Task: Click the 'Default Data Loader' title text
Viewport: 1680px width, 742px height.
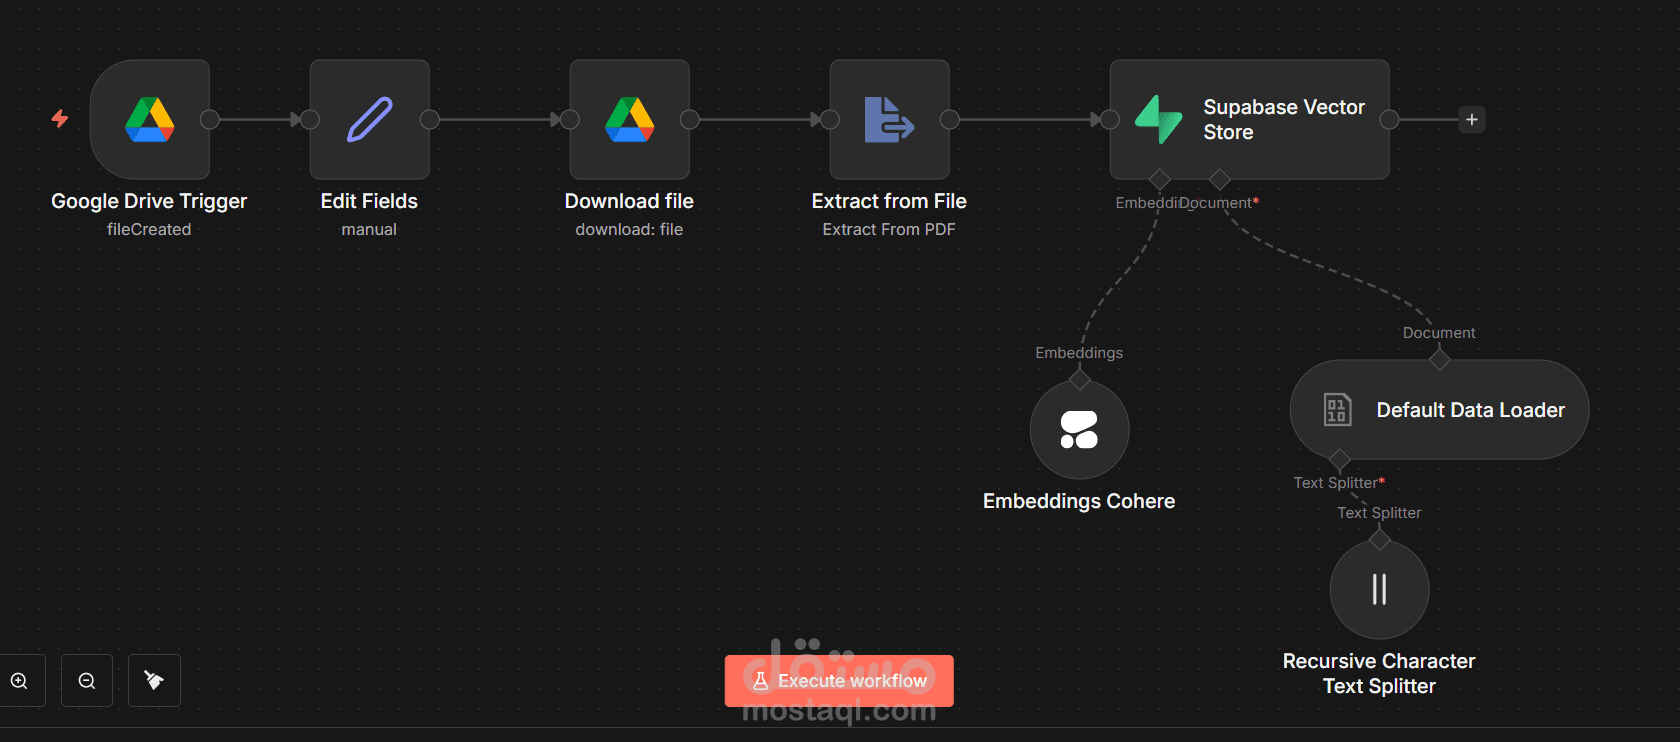Action: tap(1470, 410)
